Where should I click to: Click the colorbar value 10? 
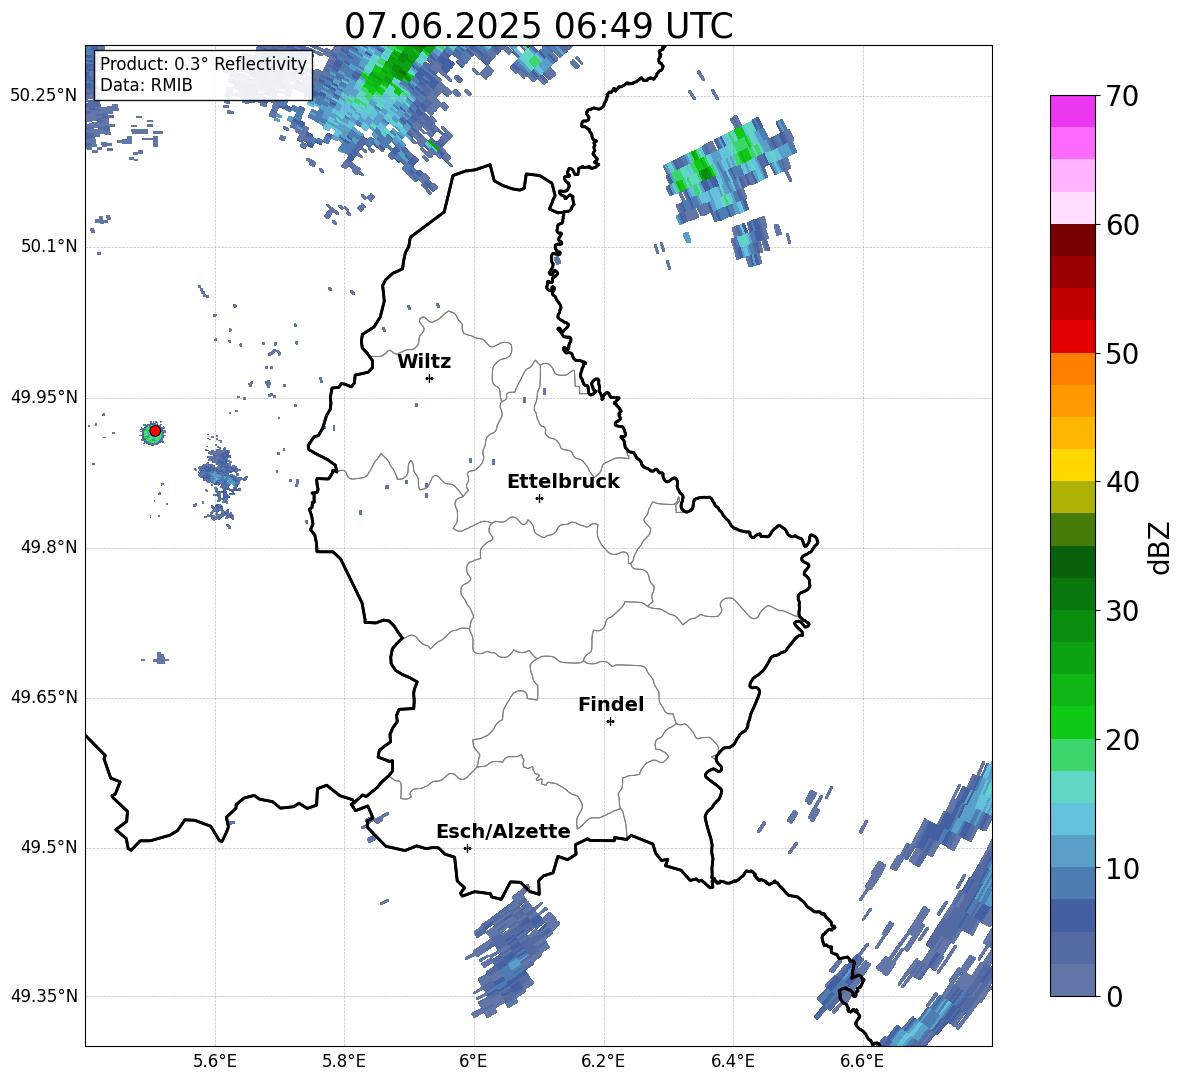[x=1122, y=869]
